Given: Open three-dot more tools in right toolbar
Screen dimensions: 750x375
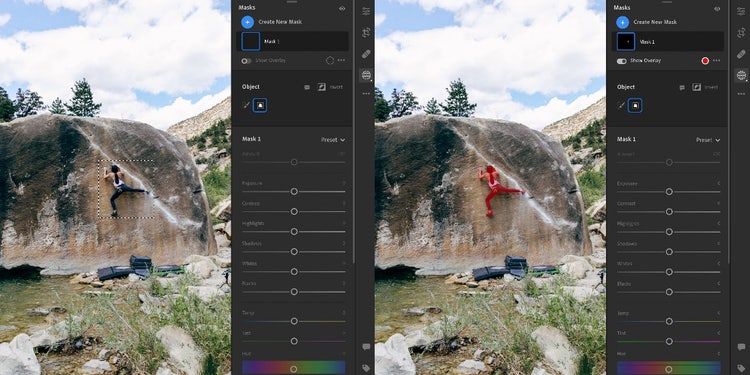Looking at the screenshot, I should click(741, 94).
